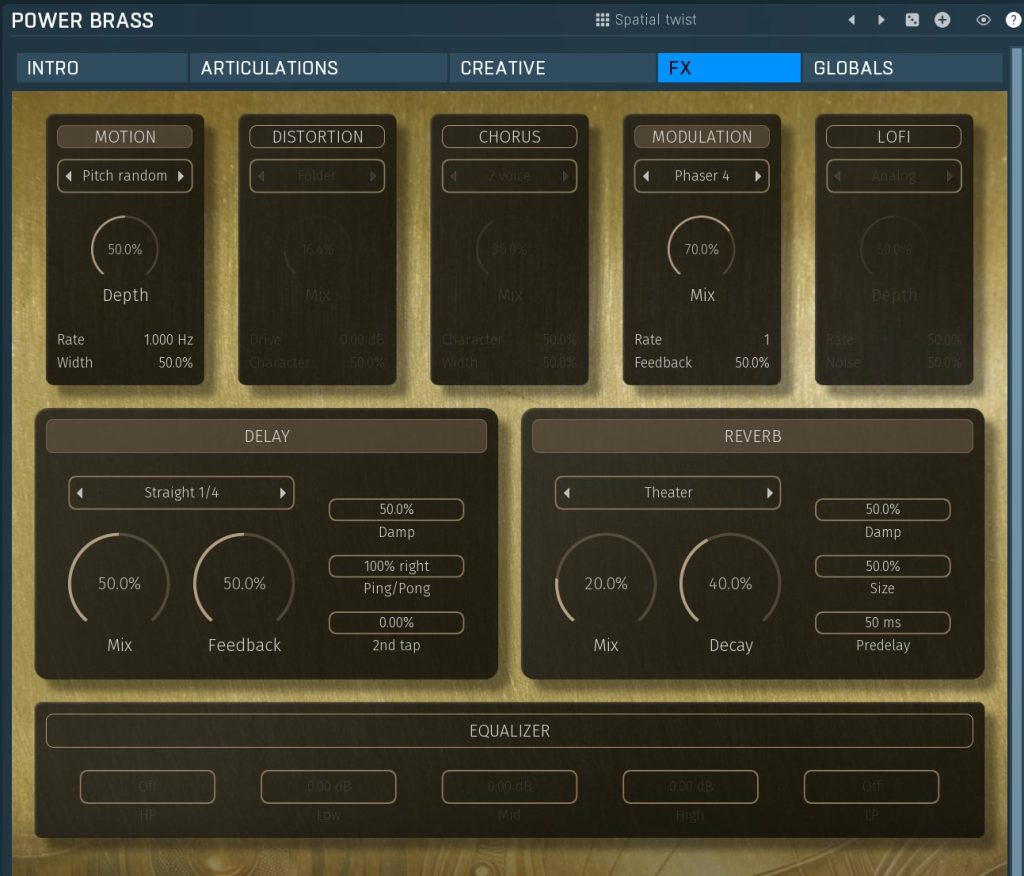Viewport: 1024px width, 876px height.
Task: Click the plus icon in top bar
Action: pos(942,20)
